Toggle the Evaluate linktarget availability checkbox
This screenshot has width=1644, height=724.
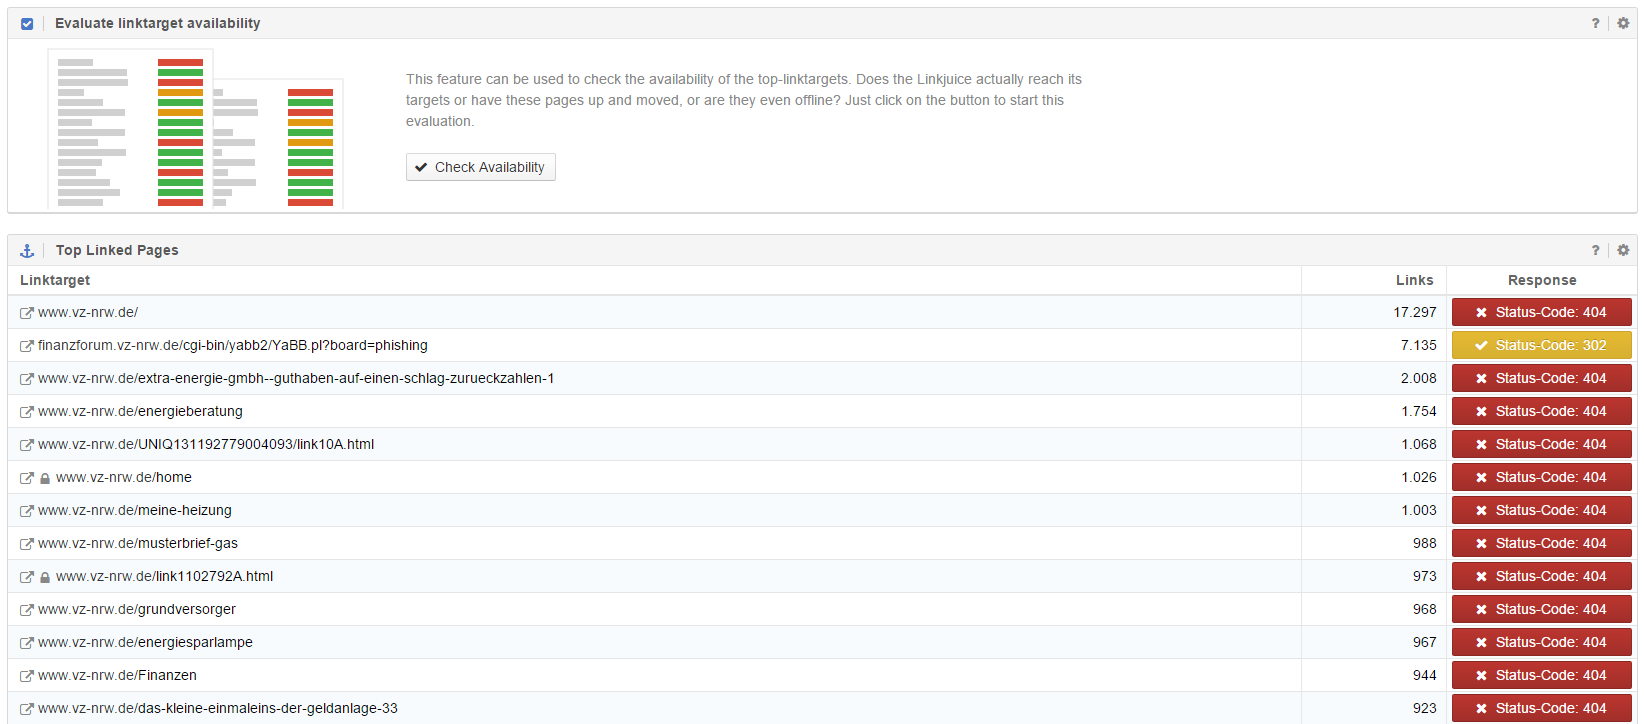(27, 24)
